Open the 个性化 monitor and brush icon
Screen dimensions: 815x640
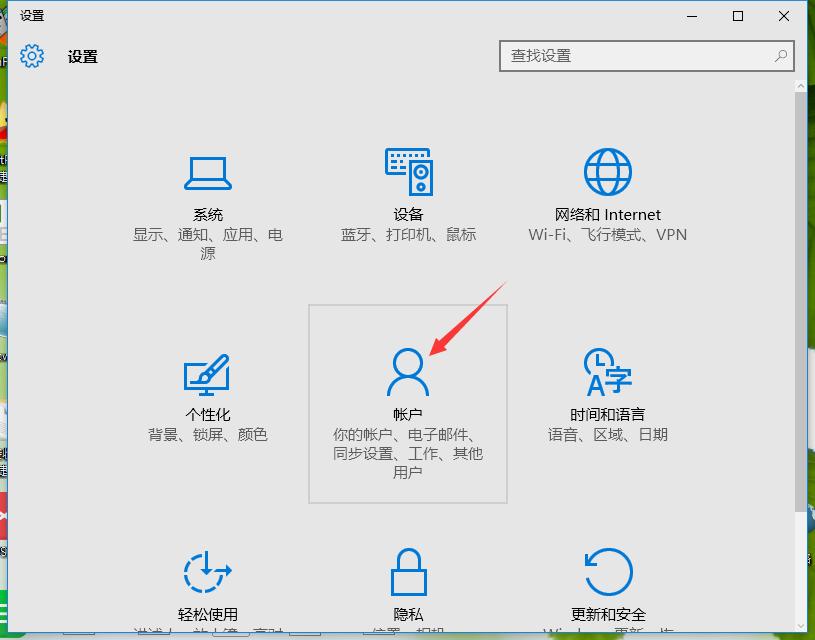(208, 374)
